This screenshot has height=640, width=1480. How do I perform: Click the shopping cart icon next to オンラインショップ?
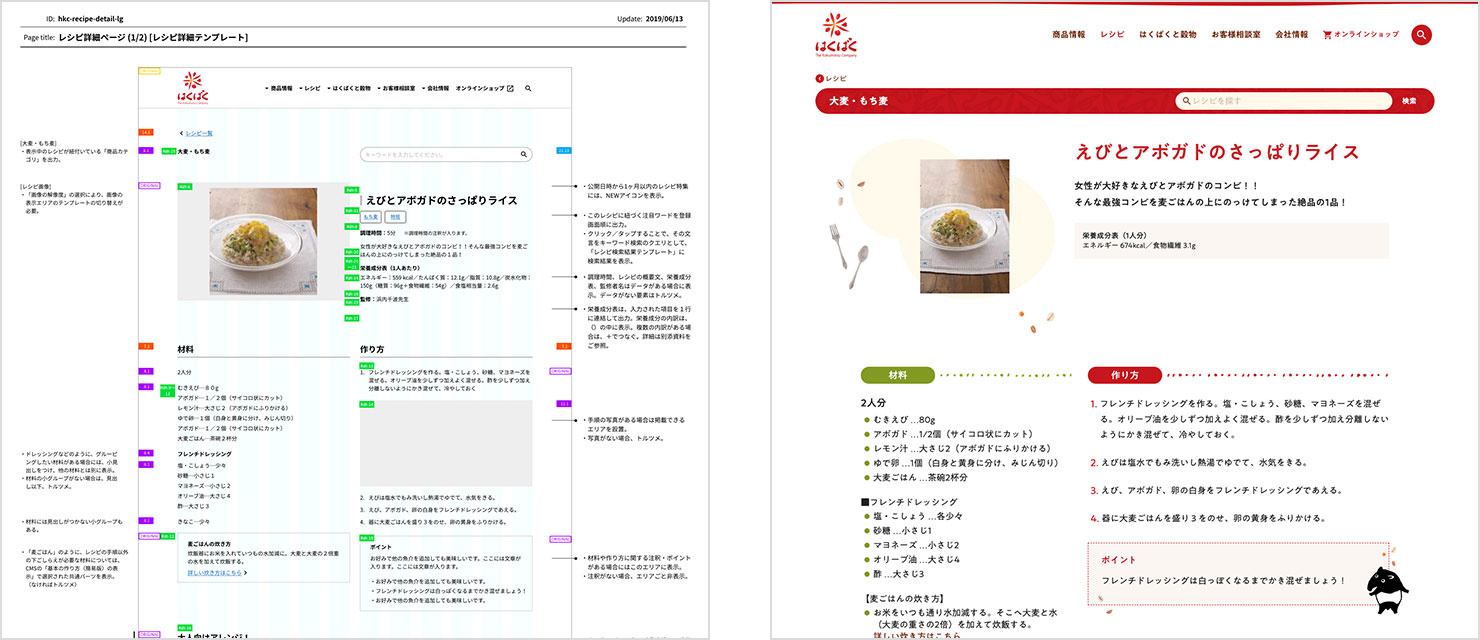click(x=1327, y=35)
